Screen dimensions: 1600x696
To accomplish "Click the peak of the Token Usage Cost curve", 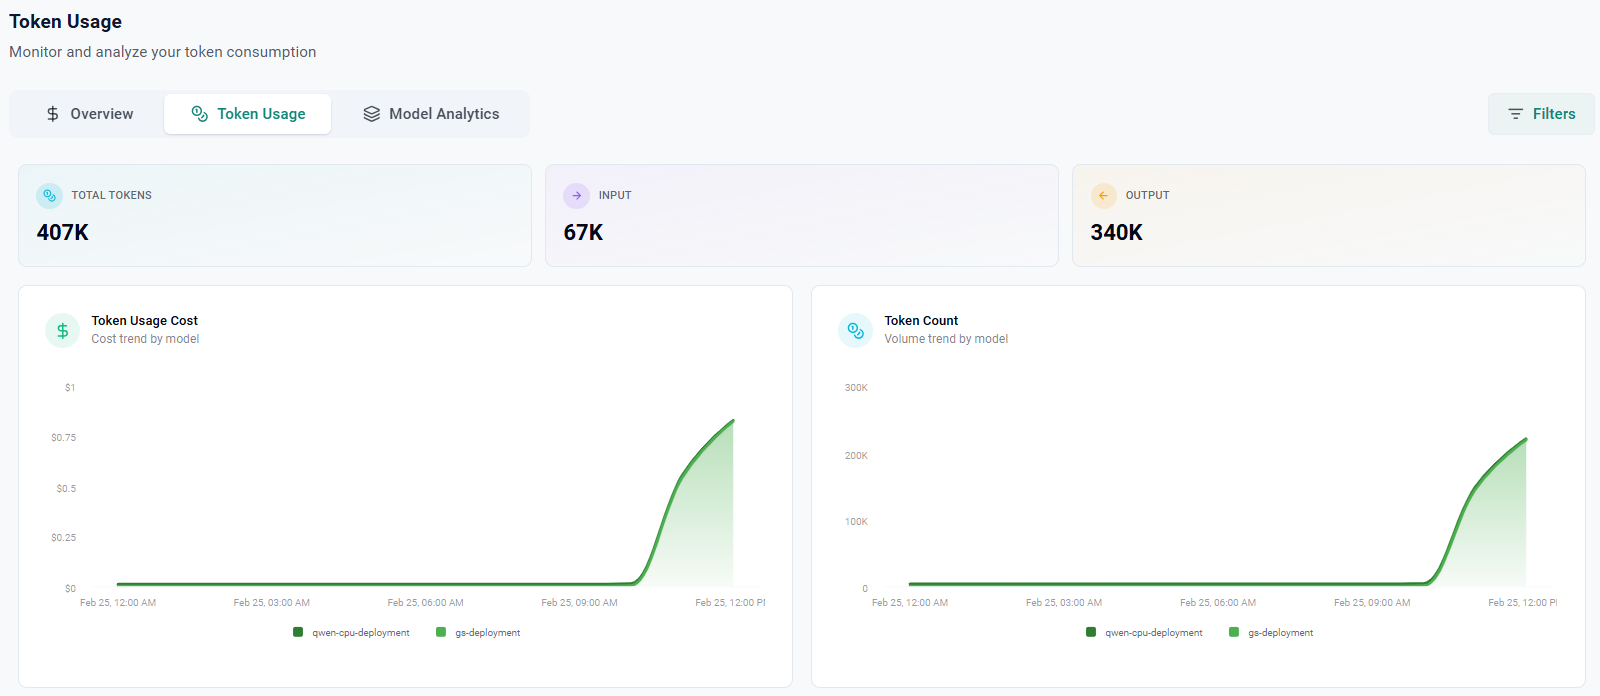I will click(x=733, y=421).
